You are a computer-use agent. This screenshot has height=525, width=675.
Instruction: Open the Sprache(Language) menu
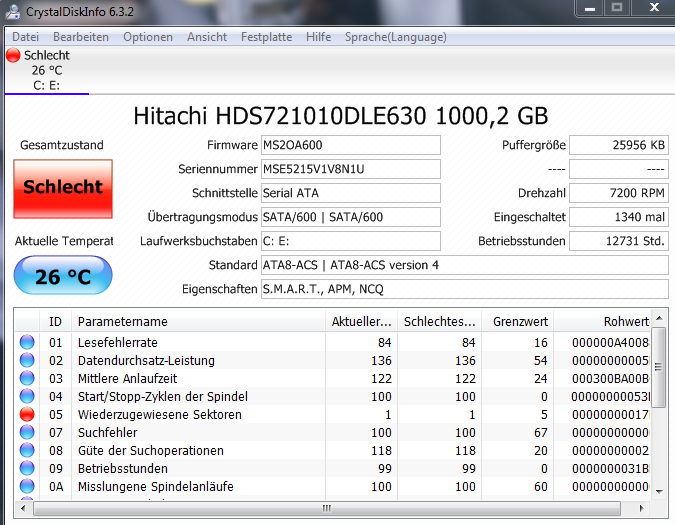pos(396,37)
